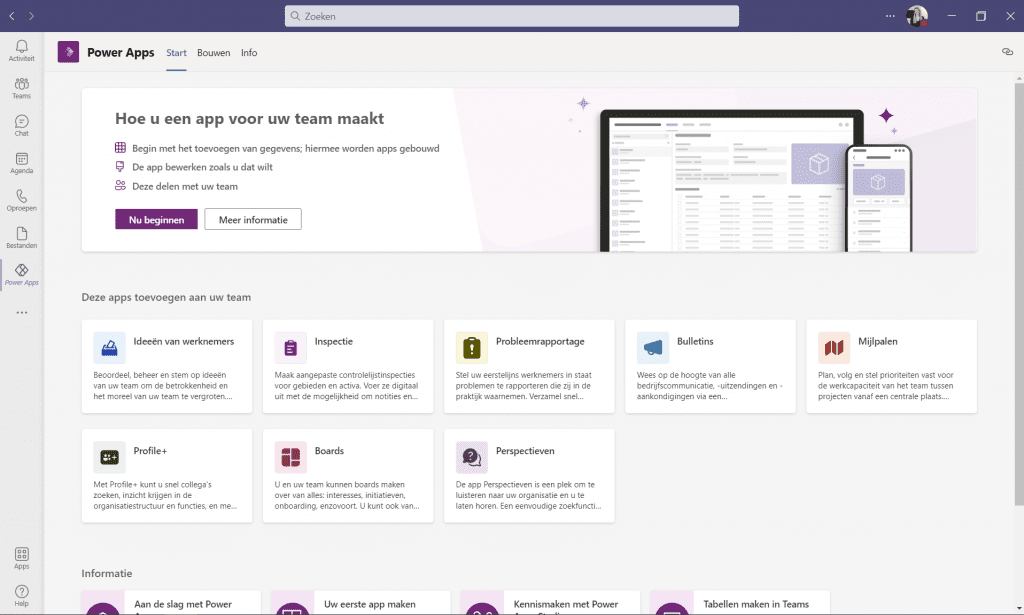Screen dimensions: 1024x615
Task: Open Oproepen phone icon
Action: coord(21,200)
